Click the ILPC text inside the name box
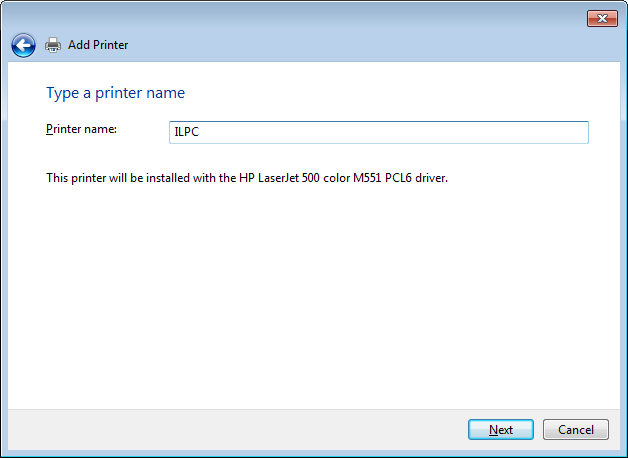This screenshot has width=628, height=458. point(187,132)
